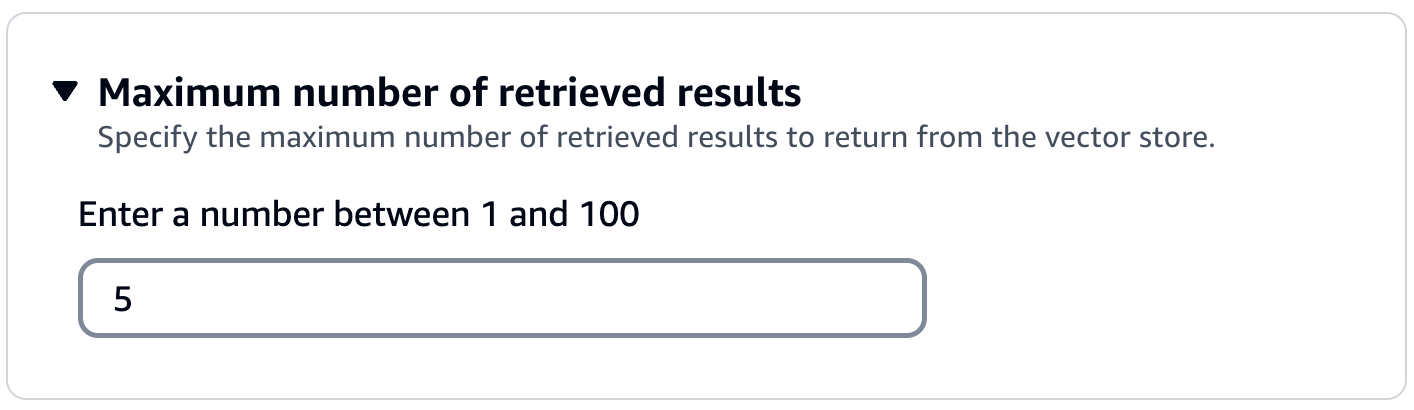This screenshot has width=1414, height=410.
Task: Toggle the downward arrow beside the heading
Action: (65, 93)
